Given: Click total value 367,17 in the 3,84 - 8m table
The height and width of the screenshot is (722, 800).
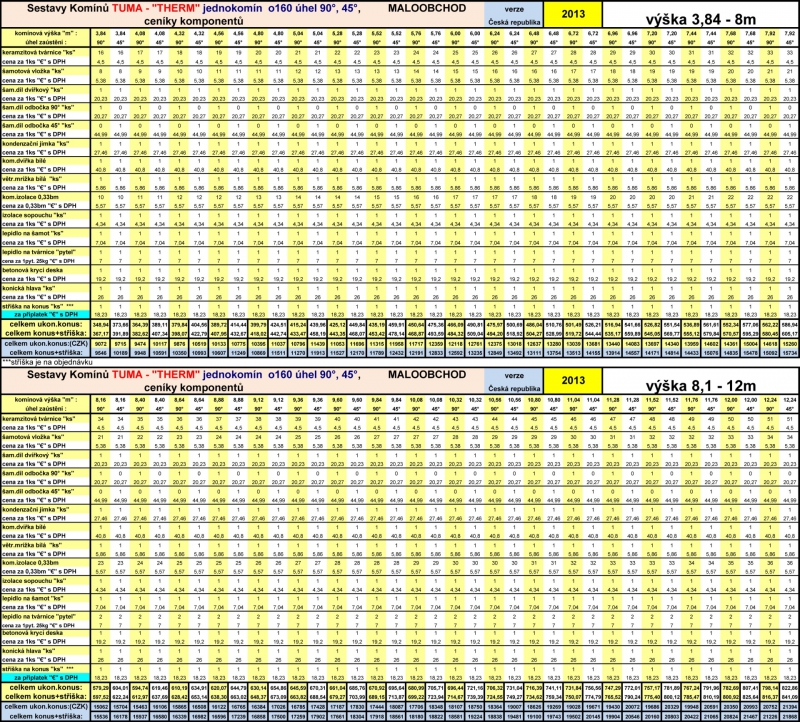Looking at the screenshot, I should click(101, 333).
